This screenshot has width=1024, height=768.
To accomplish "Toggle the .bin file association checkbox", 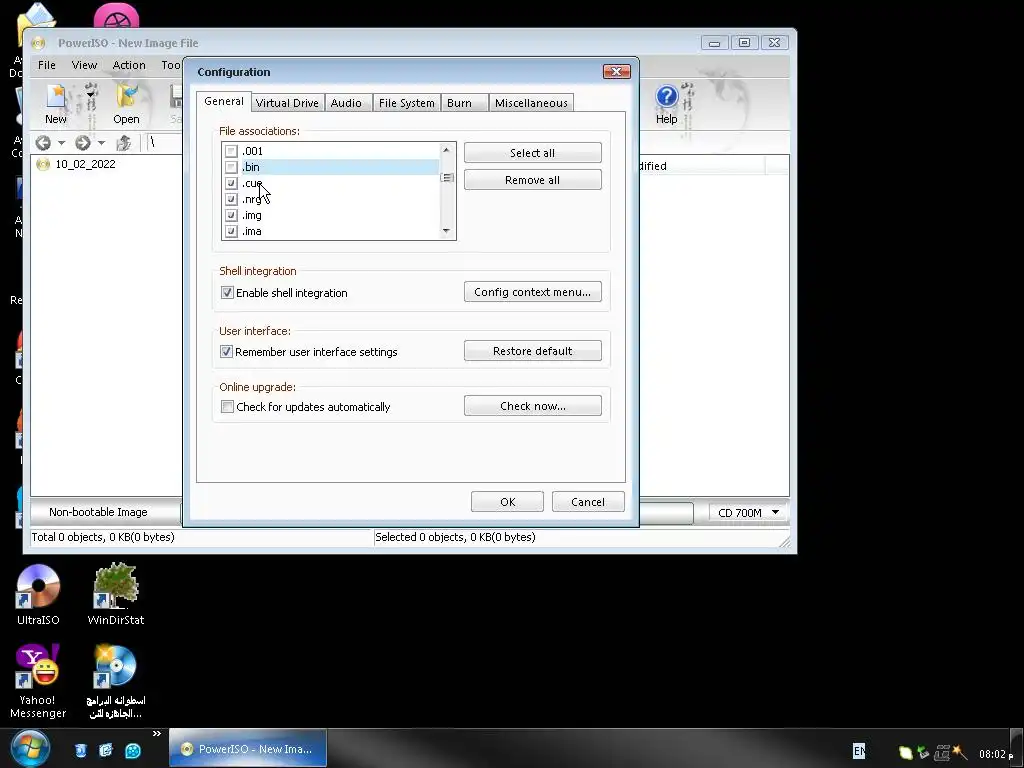I will 231,167.
